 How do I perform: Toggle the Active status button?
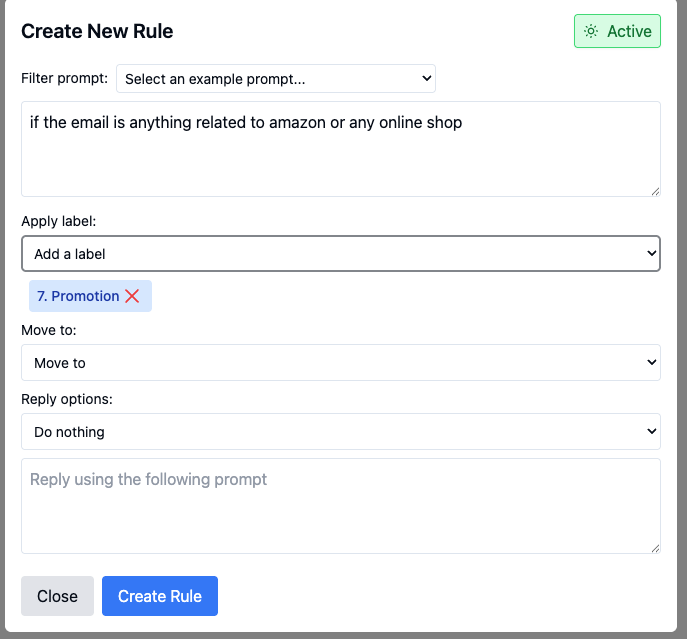click(x=617, y=31)
